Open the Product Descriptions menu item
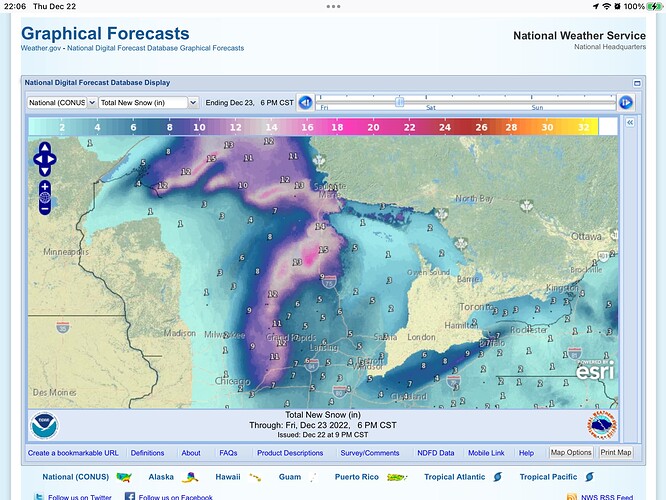 (x=290, y=453)
